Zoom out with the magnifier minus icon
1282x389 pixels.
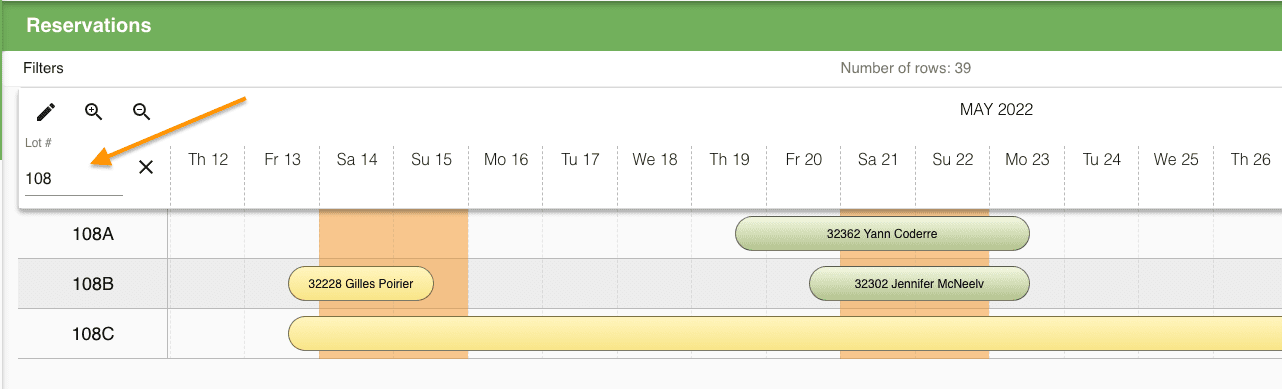click(x=142, y=112)
